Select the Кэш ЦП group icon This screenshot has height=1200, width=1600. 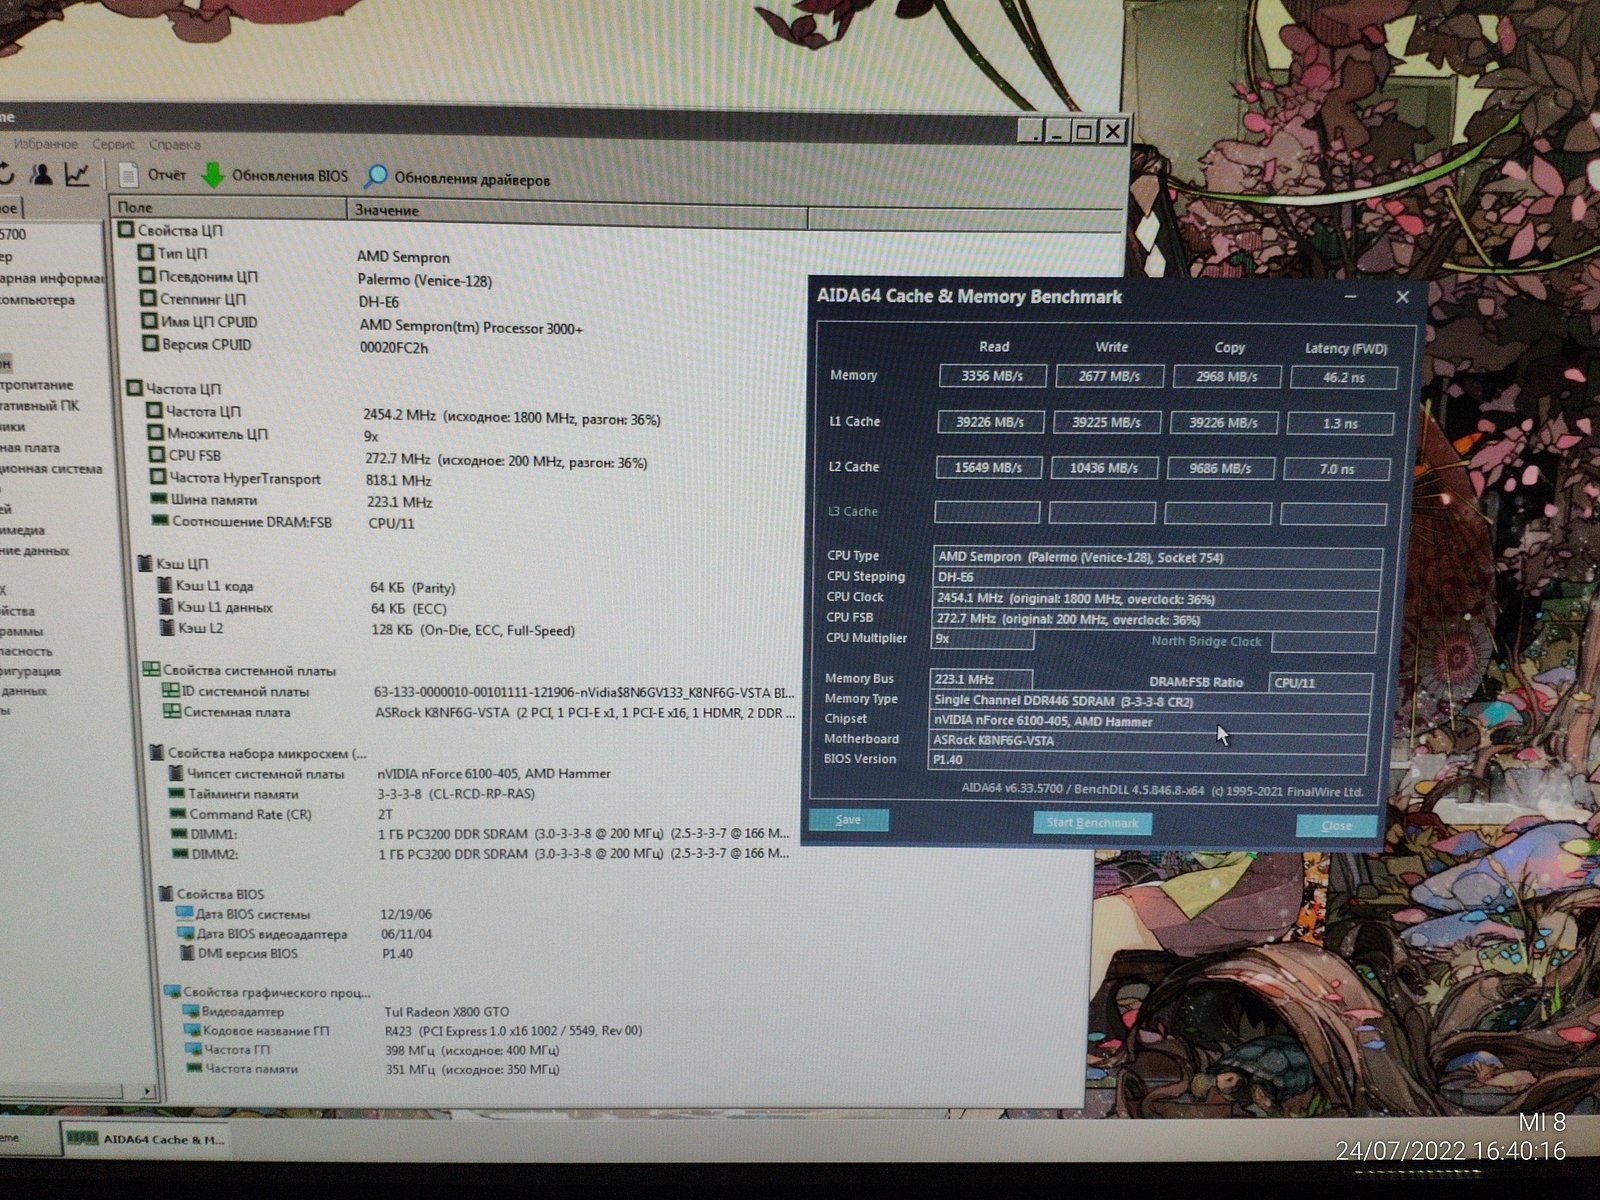[x=143, y=563]
